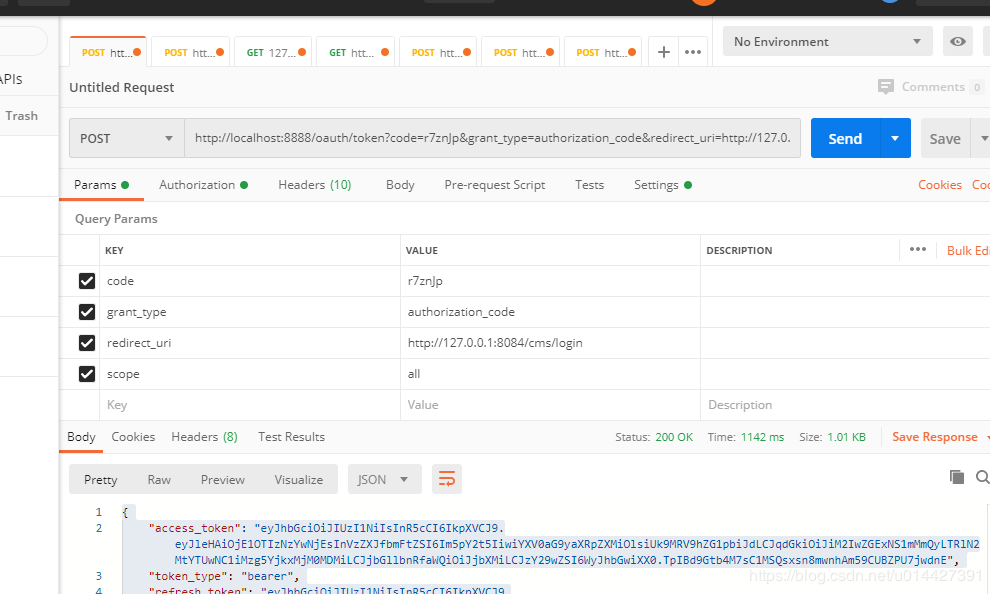Viewport: 990px width, 594px height.
Task: Open the No Environment dropdown
Action: pos(827,41)
